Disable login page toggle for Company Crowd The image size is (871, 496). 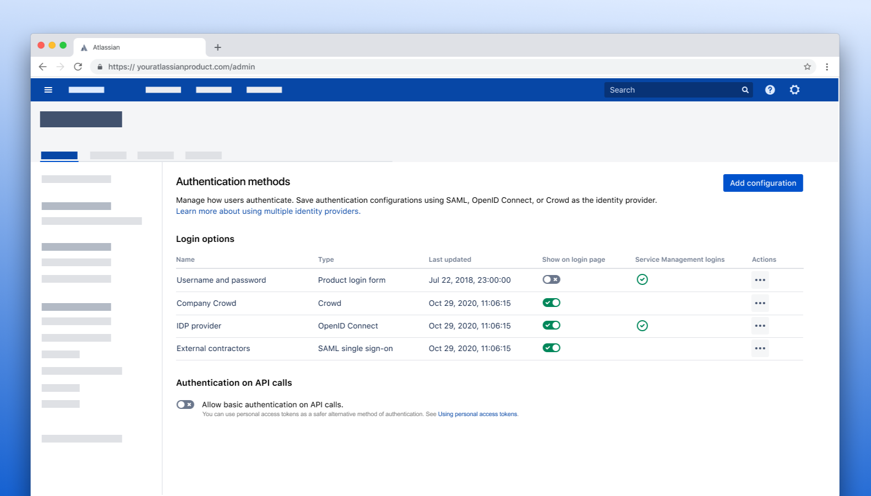551,302
